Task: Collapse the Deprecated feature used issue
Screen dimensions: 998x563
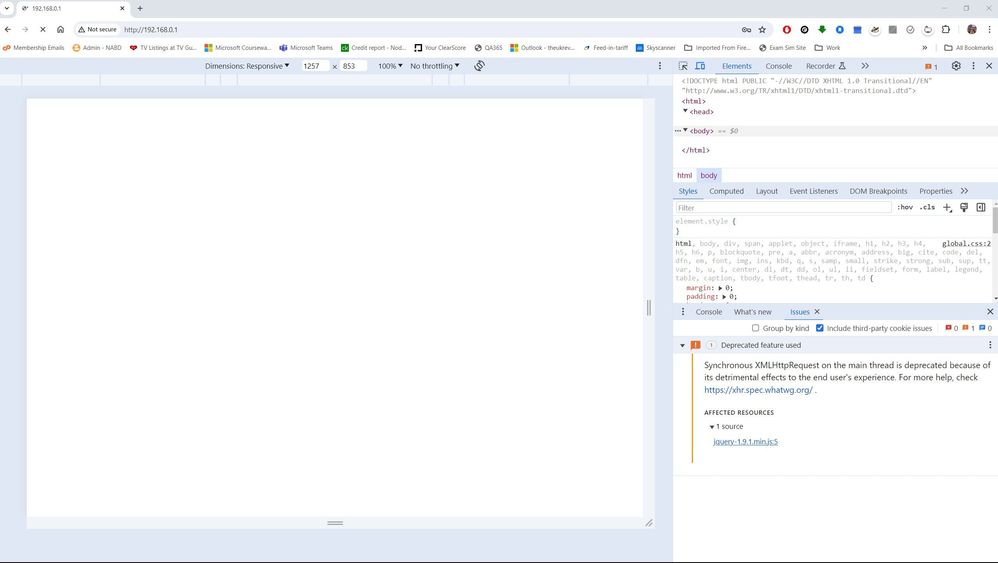Action: (x=682, y=345)
